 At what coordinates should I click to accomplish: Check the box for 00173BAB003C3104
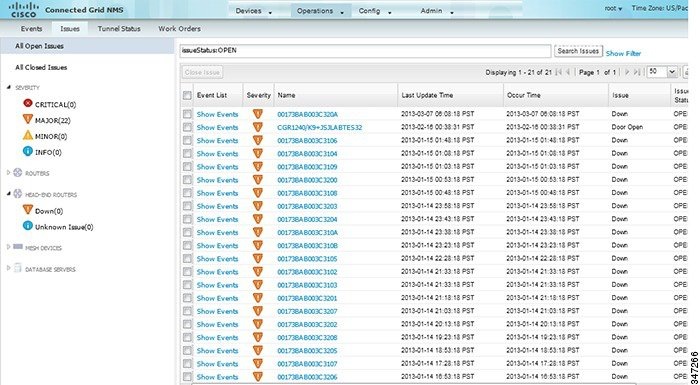coord(187,154)
